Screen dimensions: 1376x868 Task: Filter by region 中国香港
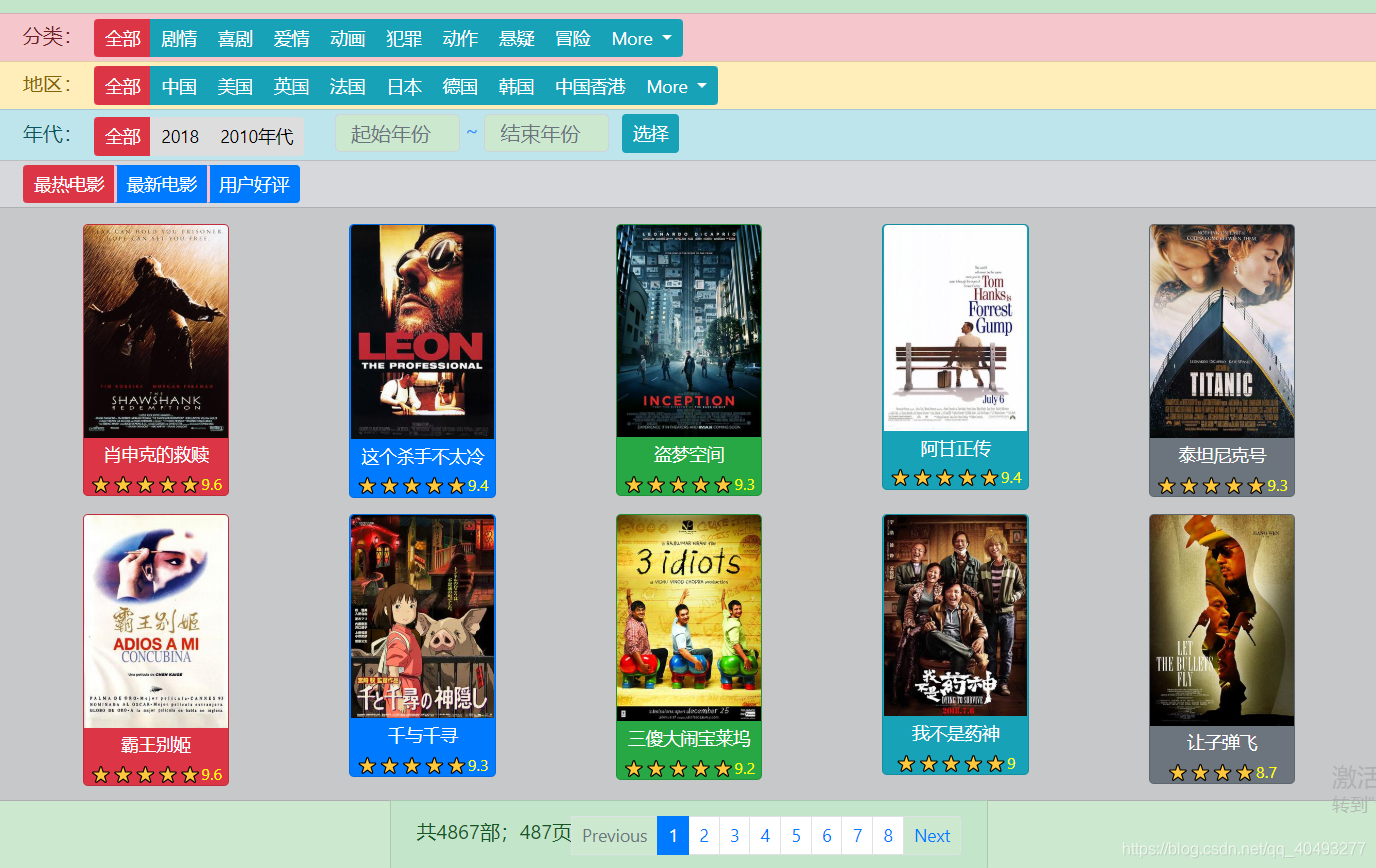click(590, 86)
